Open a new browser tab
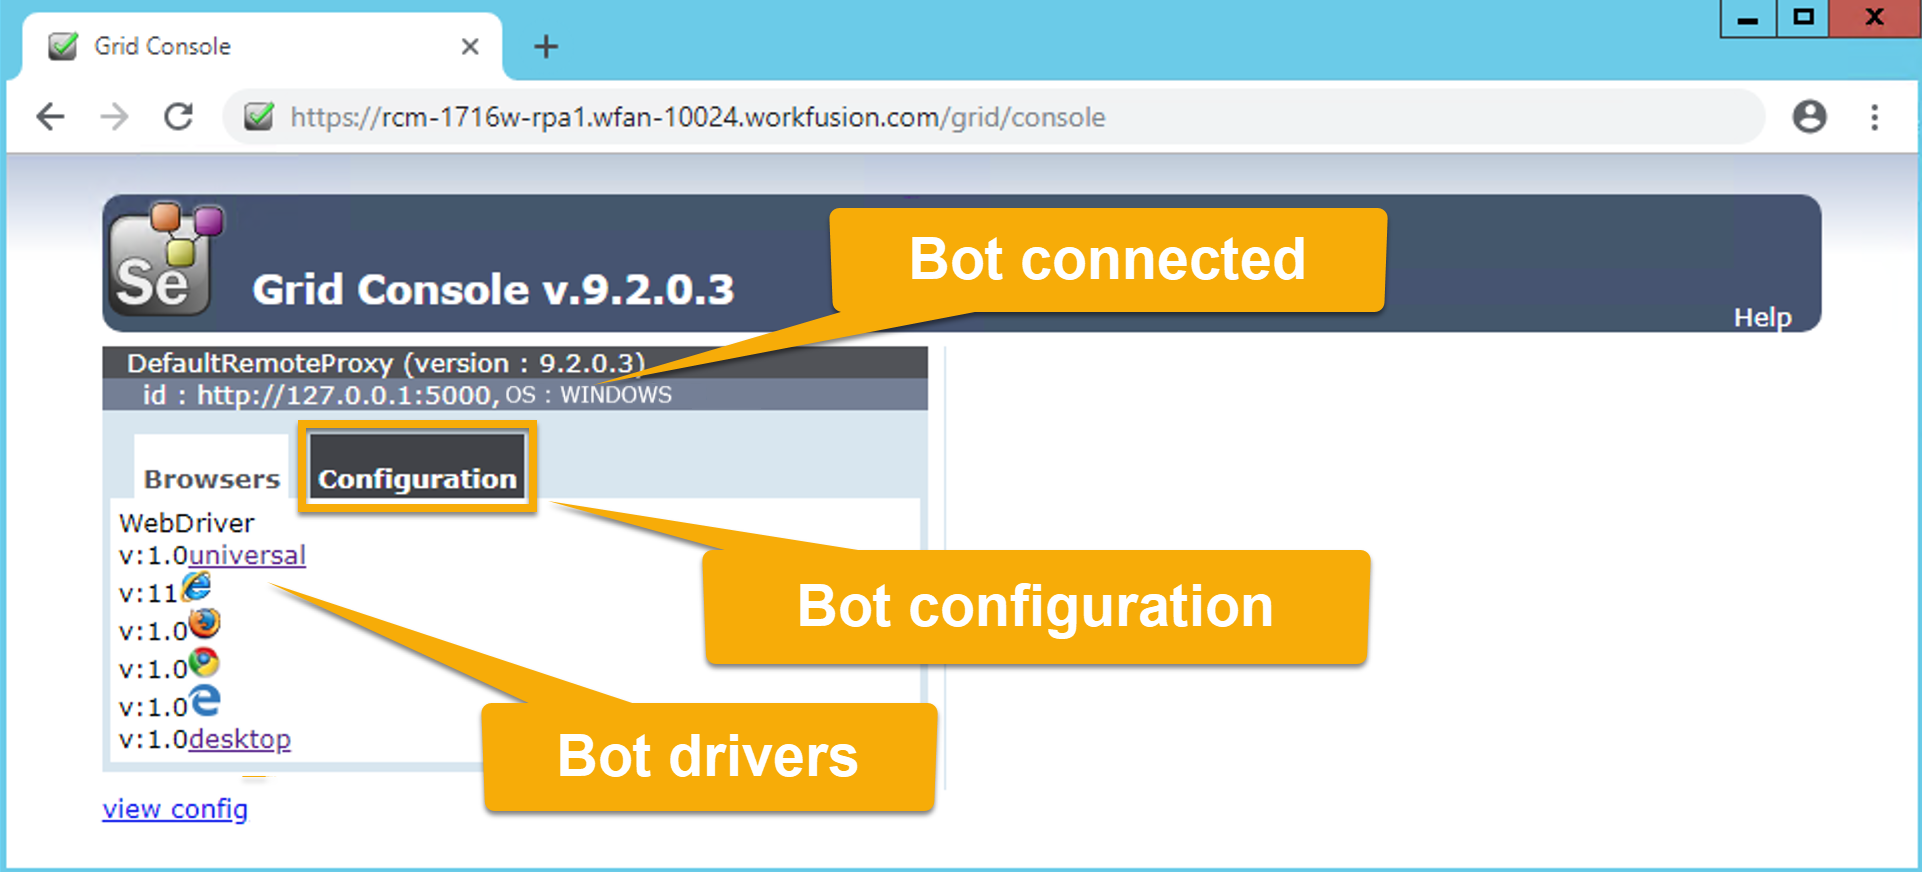This screenshot has height=872, width=1922. coord(546,46)
